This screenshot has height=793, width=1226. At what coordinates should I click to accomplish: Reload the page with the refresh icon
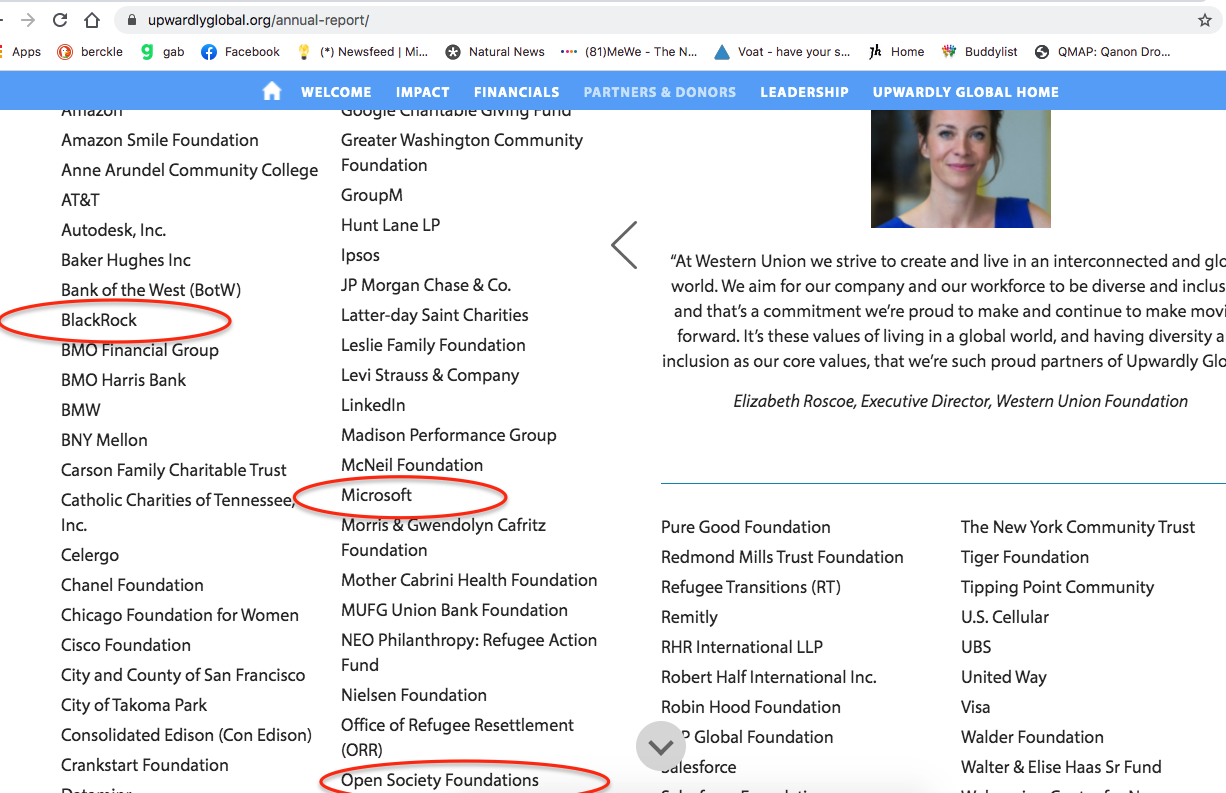tap(60, 20)
